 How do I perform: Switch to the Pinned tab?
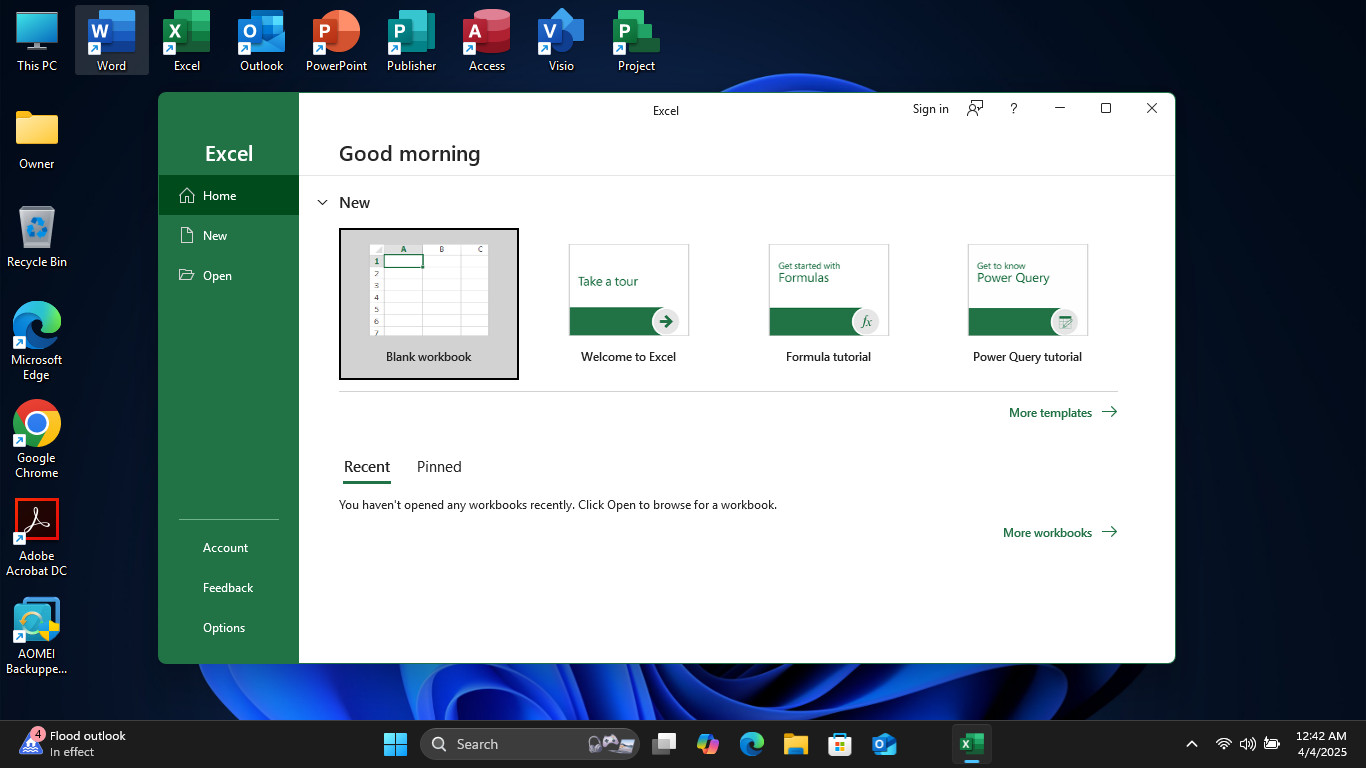point(439,467)
